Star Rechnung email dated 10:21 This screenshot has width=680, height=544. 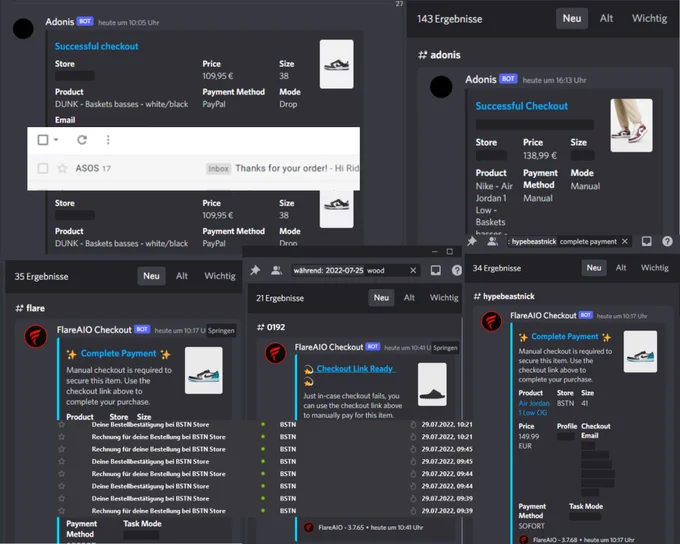(62, 437)
